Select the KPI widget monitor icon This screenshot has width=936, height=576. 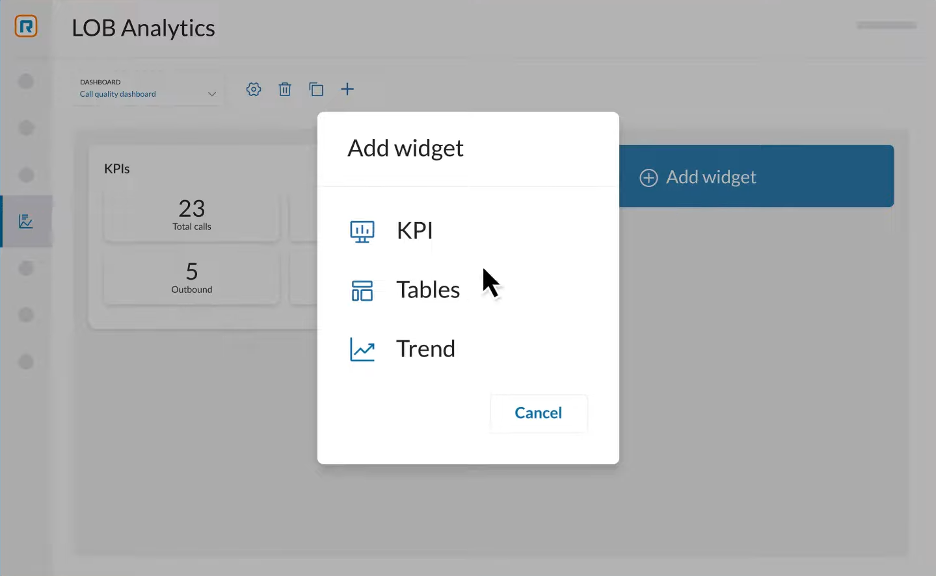(361, 230)
